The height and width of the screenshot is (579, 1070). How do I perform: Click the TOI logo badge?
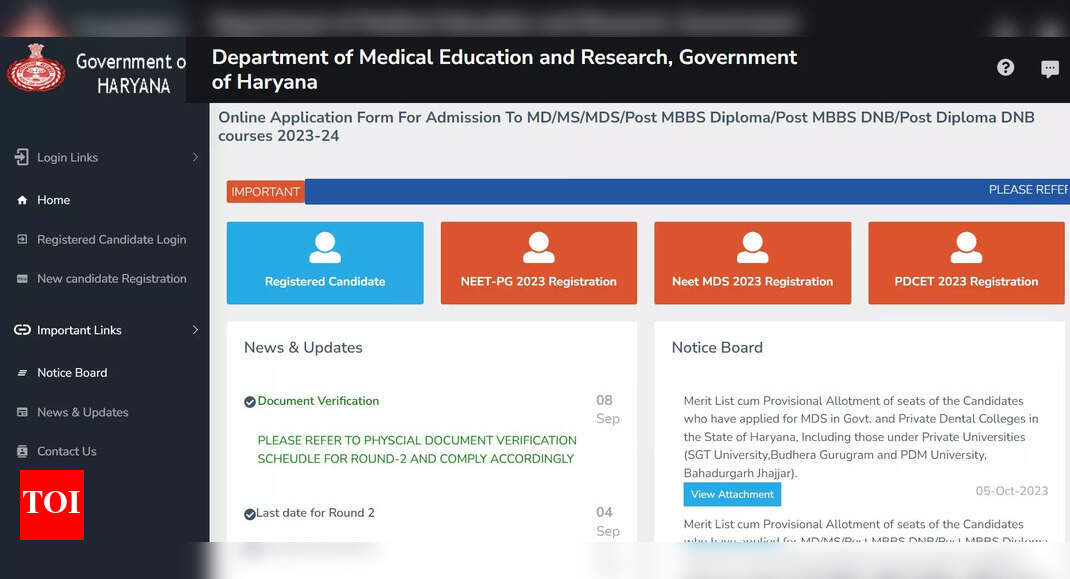click(52, 505)
